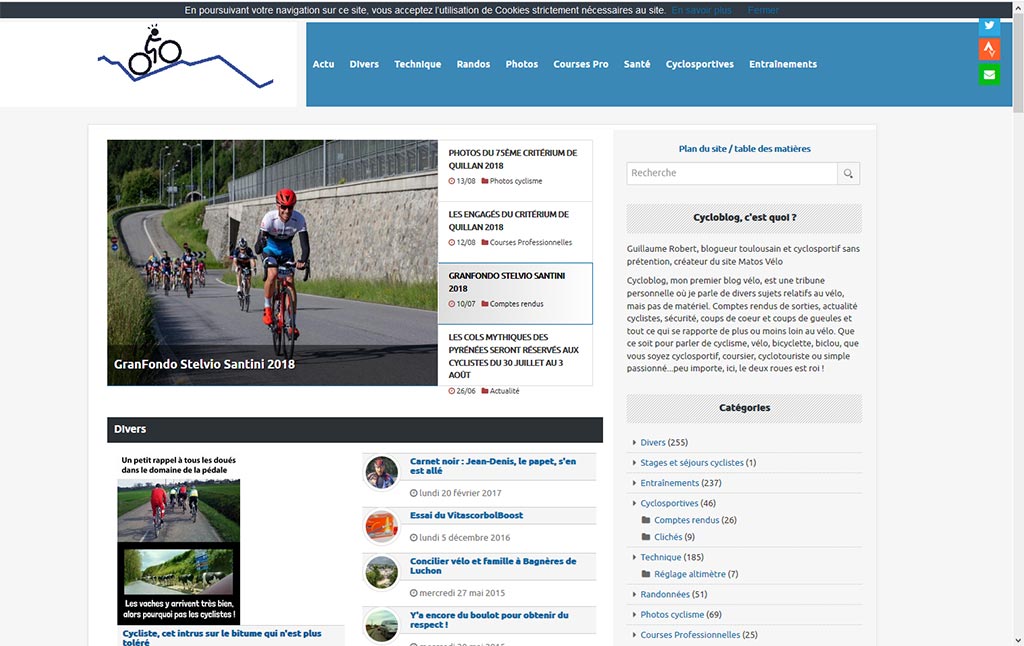Open the Santé menu
Screen dimensions: 1024x646
tap(637, 64)
